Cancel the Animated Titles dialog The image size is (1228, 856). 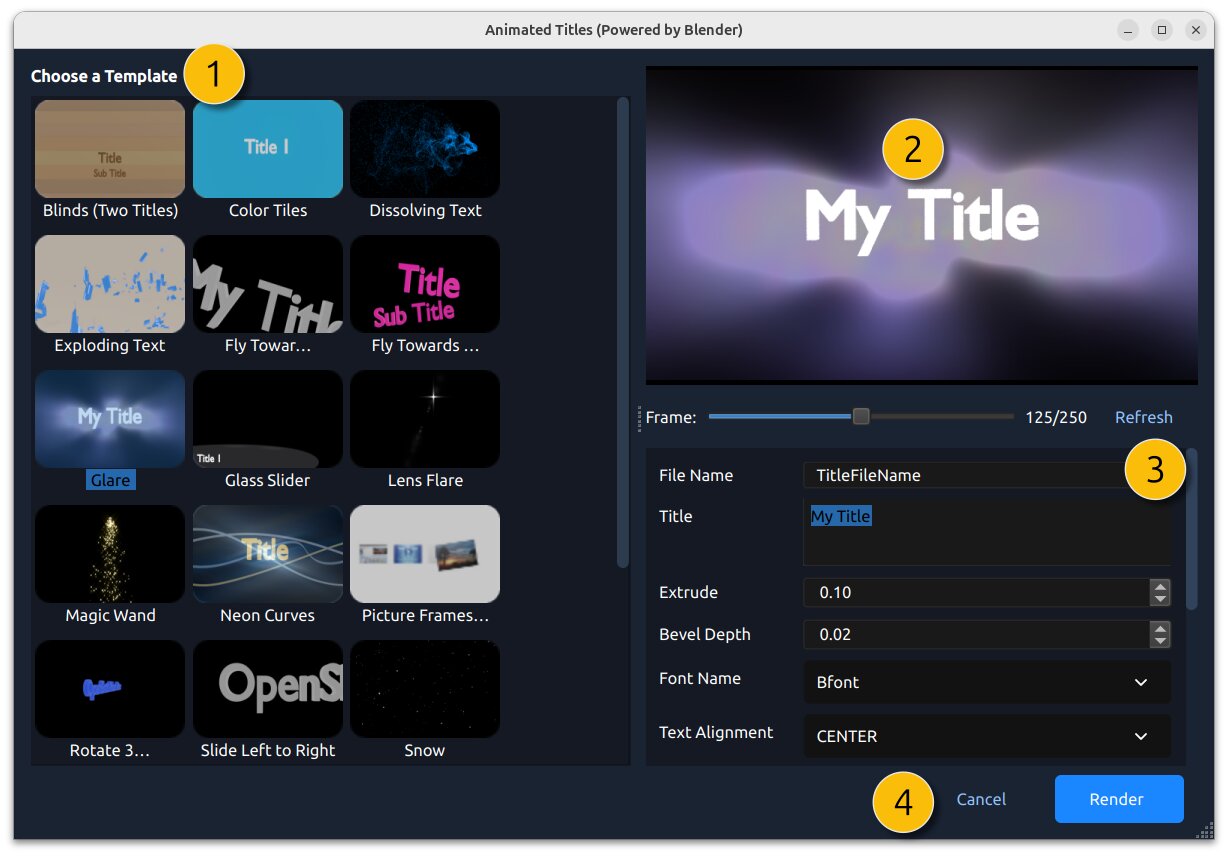[981, 799]
